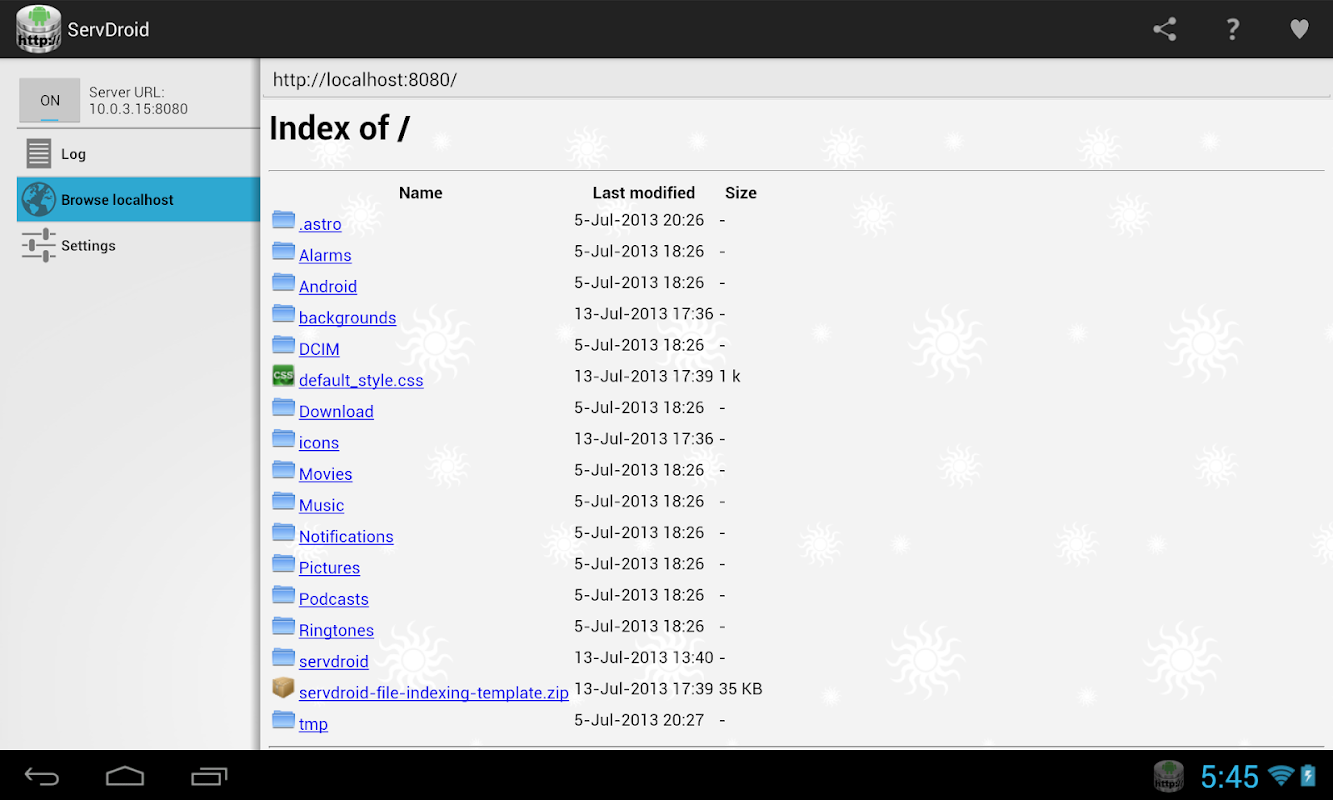Click the Log document icon

(x=39, y=153)
